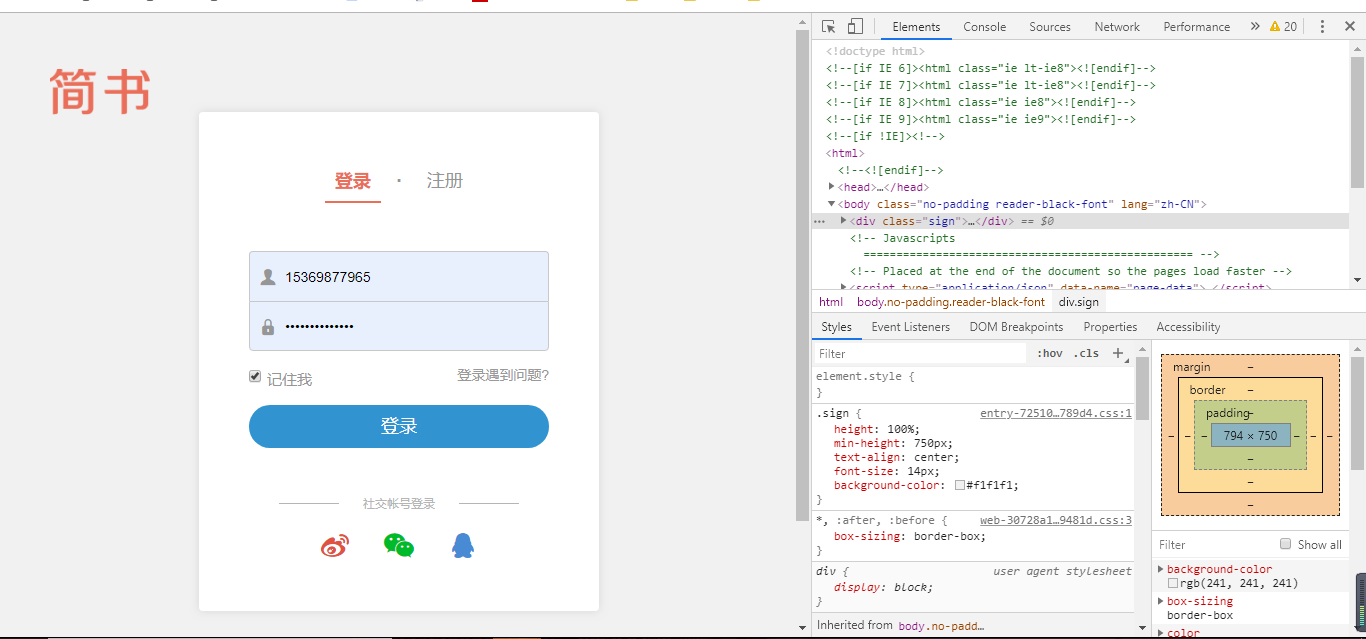1366x639 pixels.
Task: Click the 794 × 750 box model content
Action: click(x=1250, y=435)
